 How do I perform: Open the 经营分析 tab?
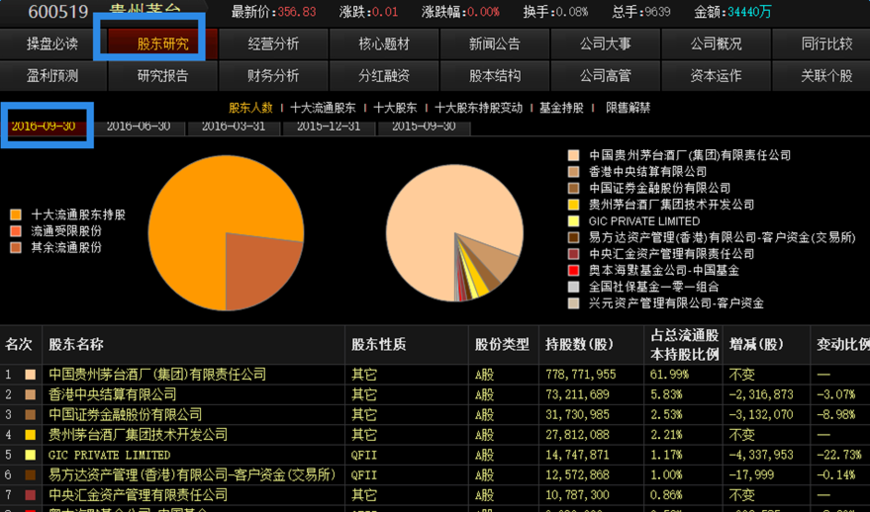pyautogui.click(x=273, y=44)
